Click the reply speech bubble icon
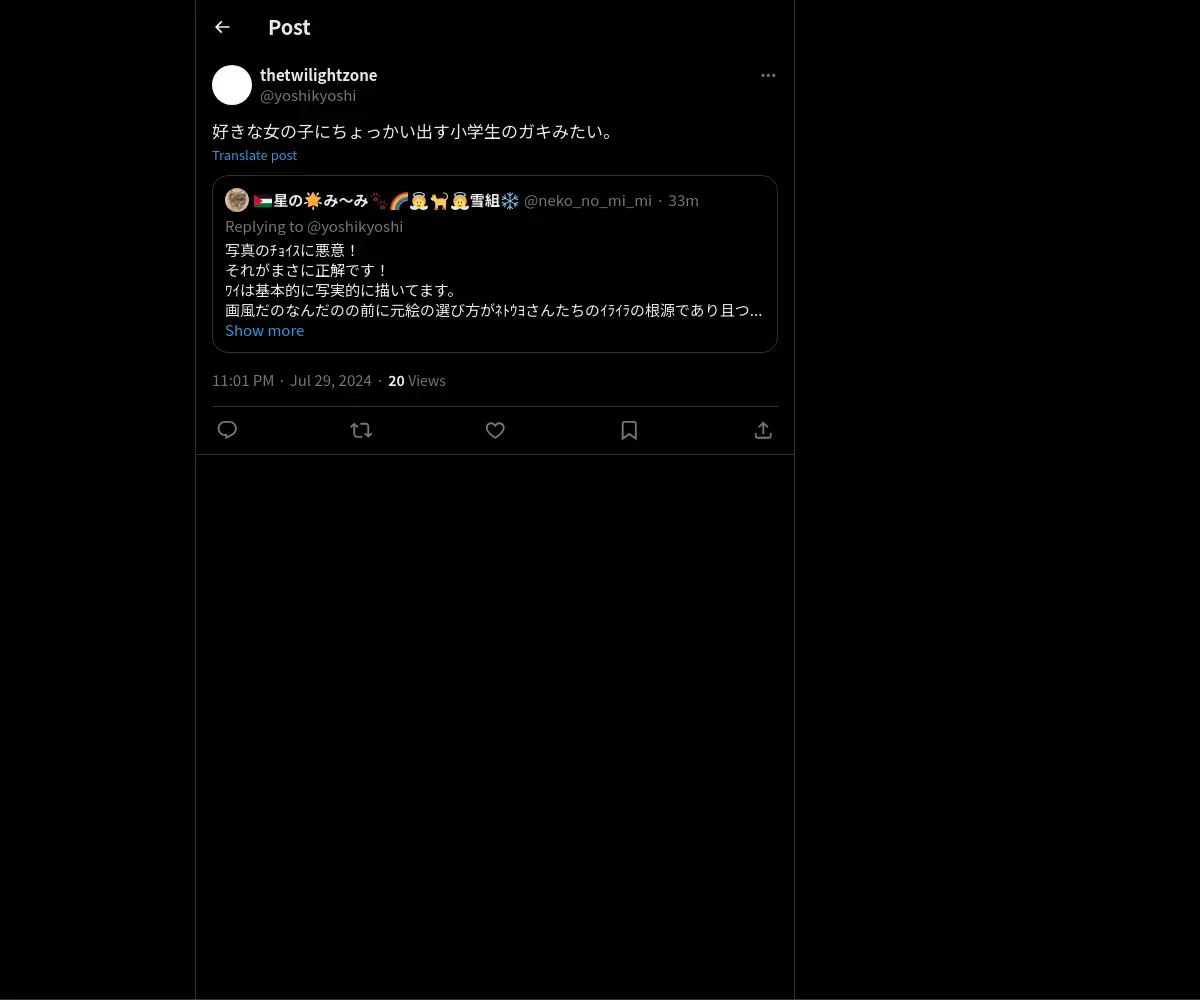 (x=227, y=430)
